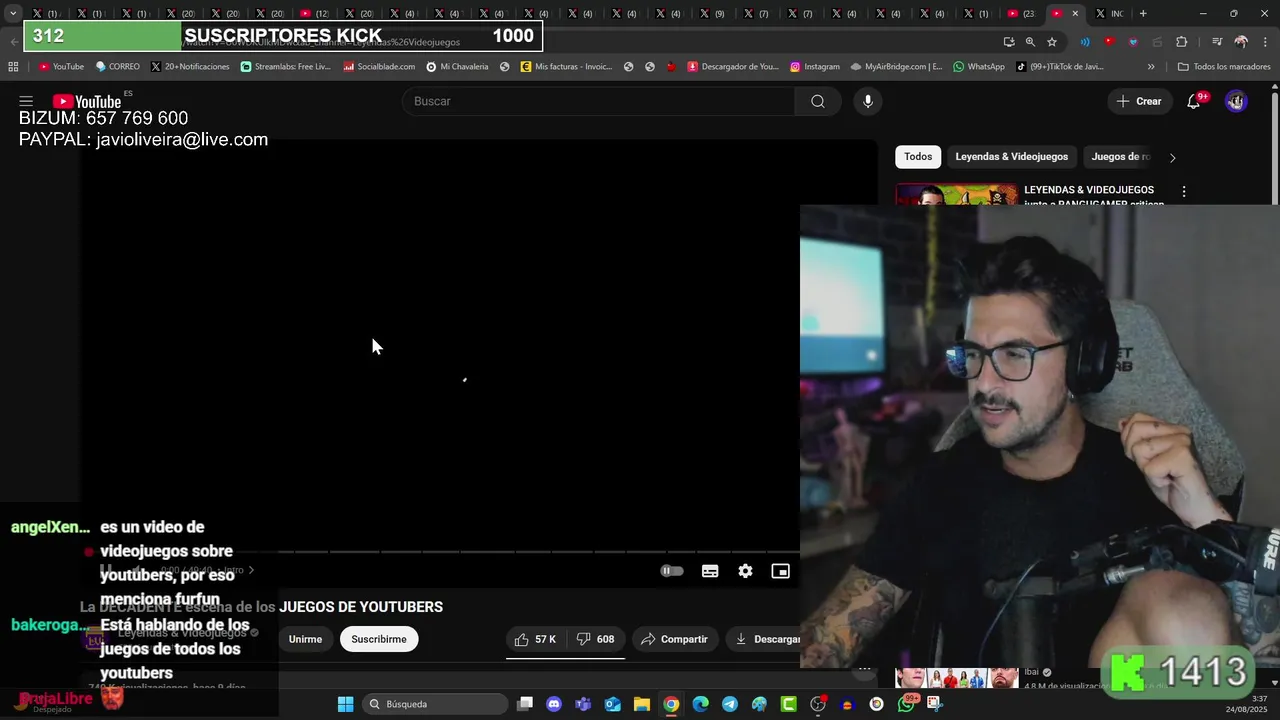Go to YouTube home via logo

(87, 101)
